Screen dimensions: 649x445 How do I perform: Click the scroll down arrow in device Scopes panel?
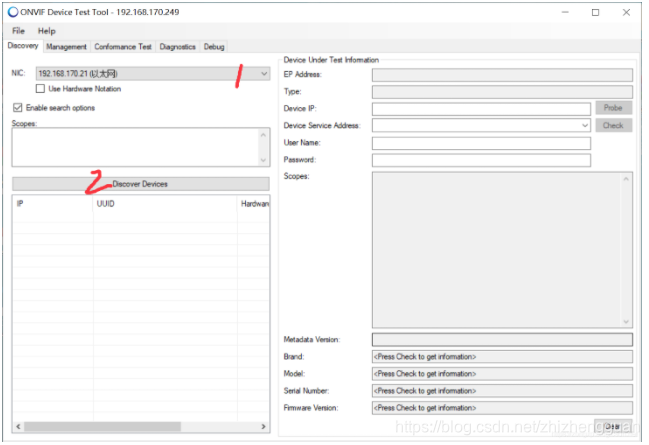pyautogui.click(x=626, y=322)
